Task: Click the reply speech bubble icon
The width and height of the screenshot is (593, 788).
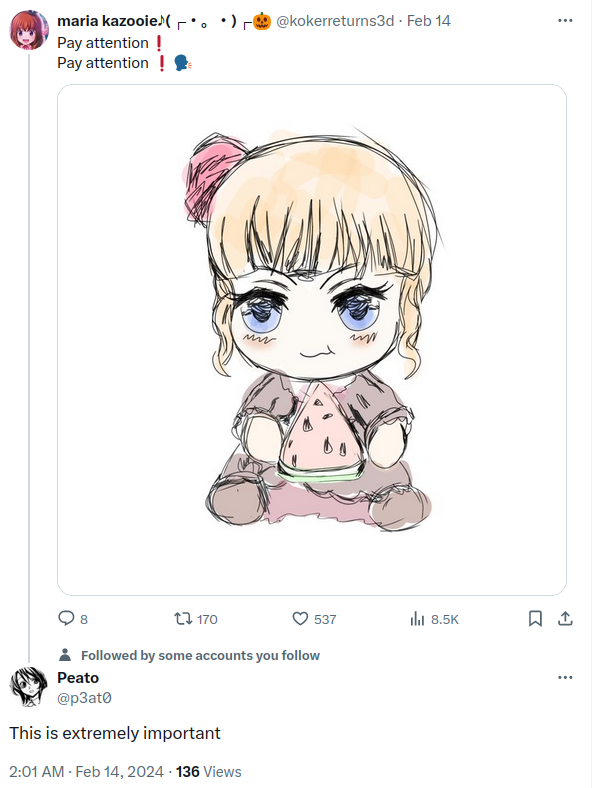Action: tap(66, 618)
